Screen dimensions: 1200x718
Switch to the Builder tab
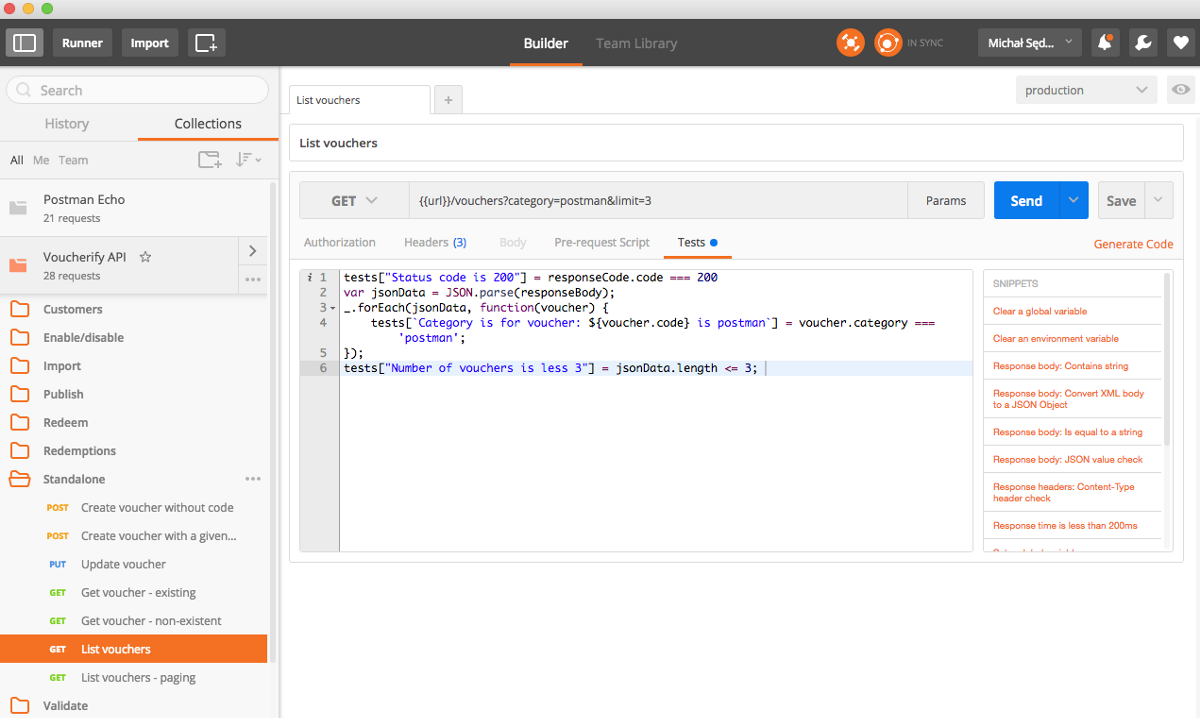click(x=546, y=43)
